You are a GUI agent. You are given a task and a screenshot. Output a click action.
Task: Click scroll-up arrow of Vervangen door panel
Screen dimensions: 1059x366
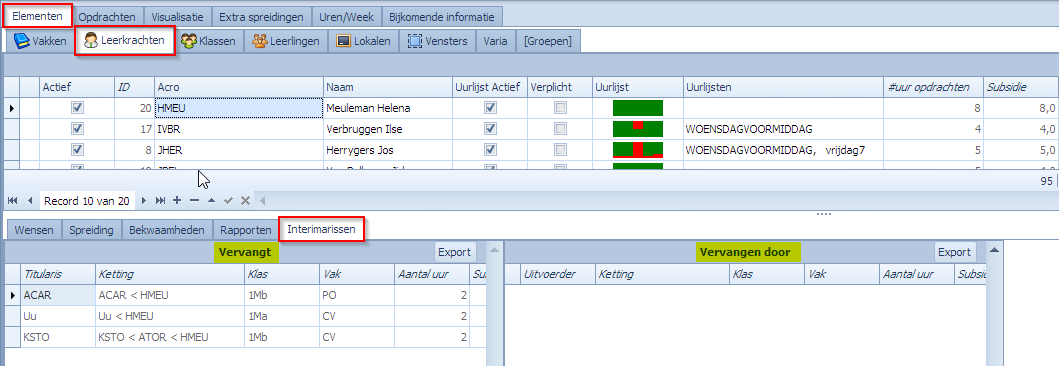(x=994, y=251)
